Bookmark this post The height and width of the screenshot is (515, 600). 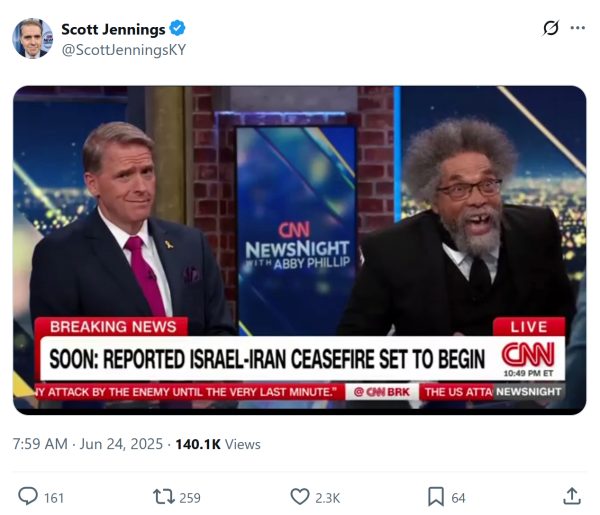[x=435, y=496]
